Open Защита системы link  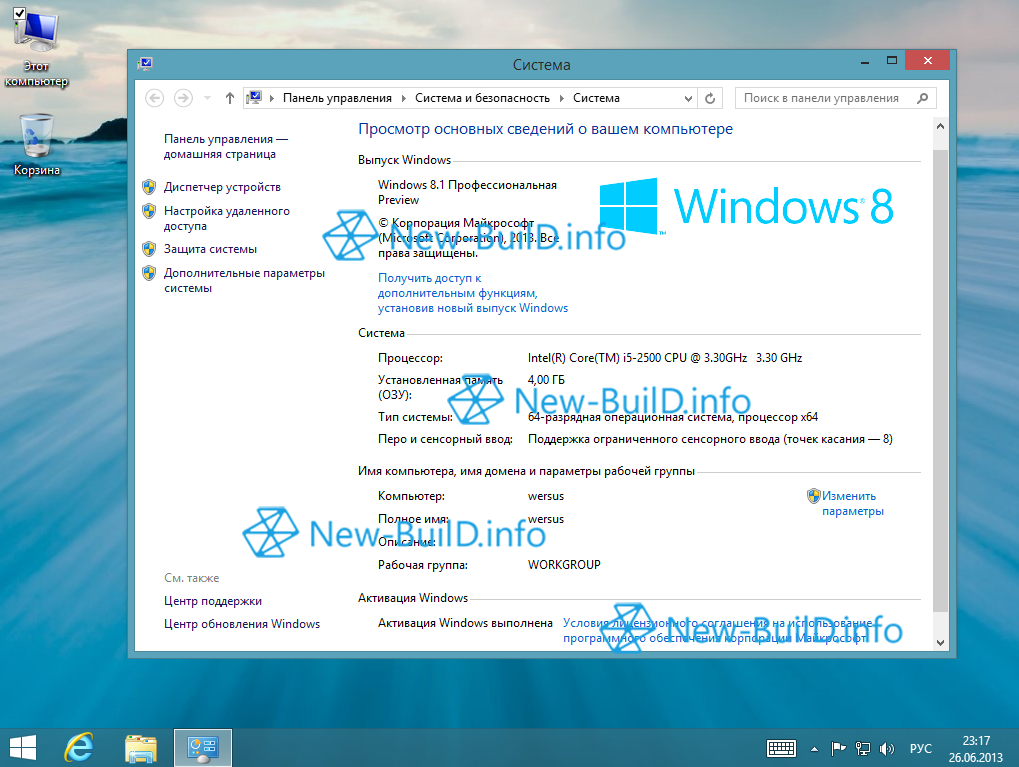(210, 249)
